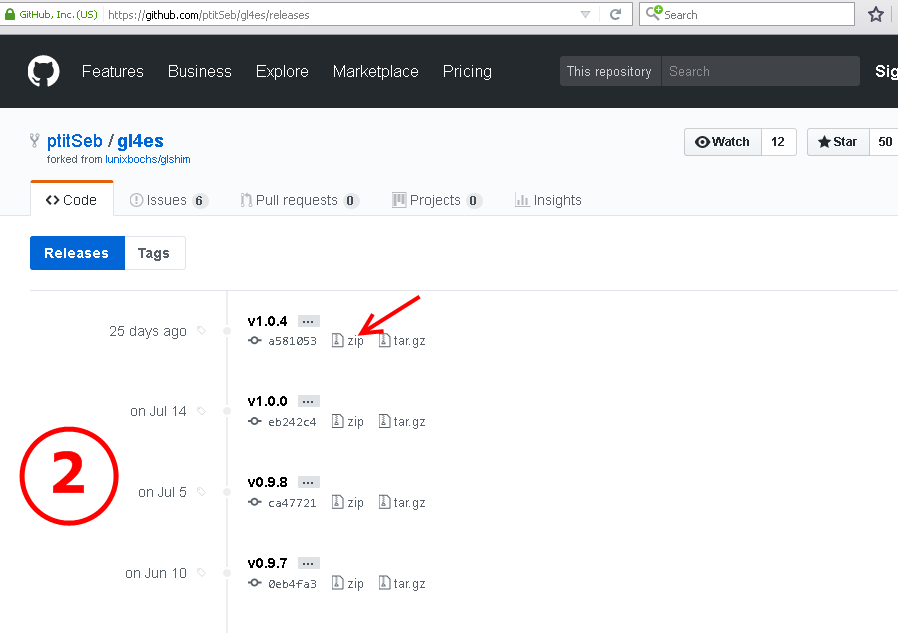Open the gl4es repository link

pos(140,141)
